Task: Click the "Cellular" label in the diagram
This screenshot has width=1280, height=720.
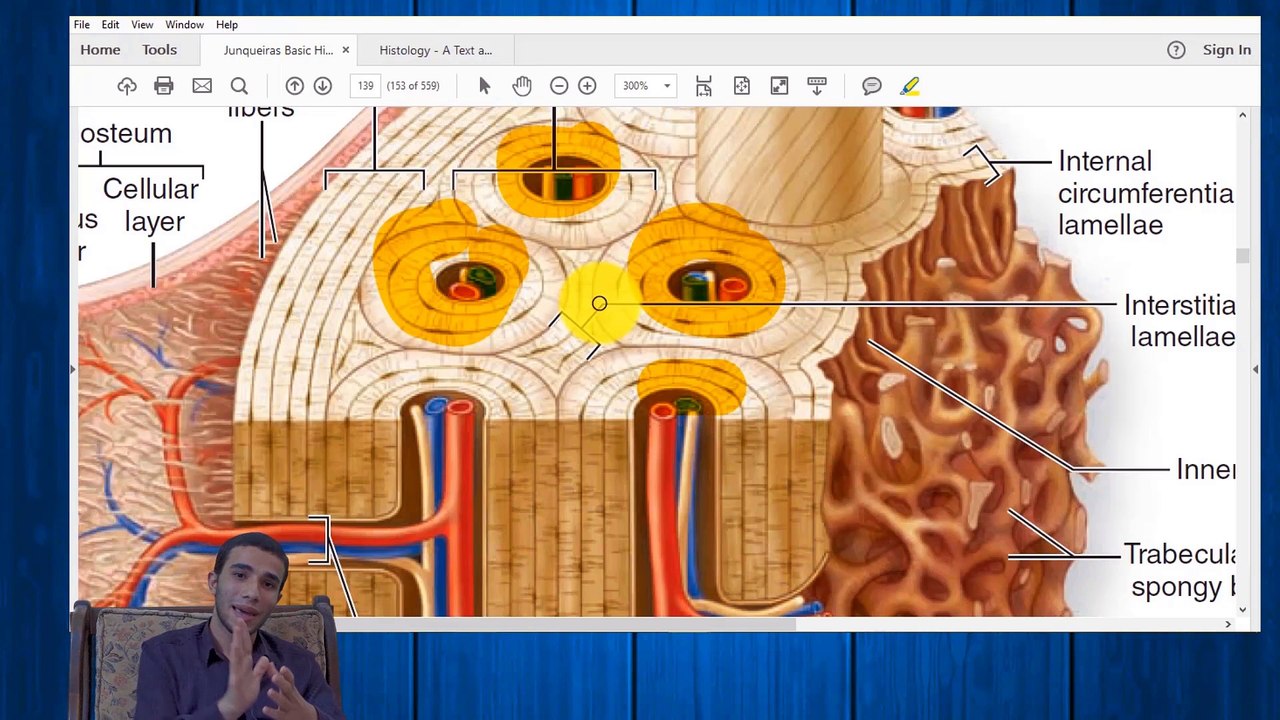Action: (151, 189)
